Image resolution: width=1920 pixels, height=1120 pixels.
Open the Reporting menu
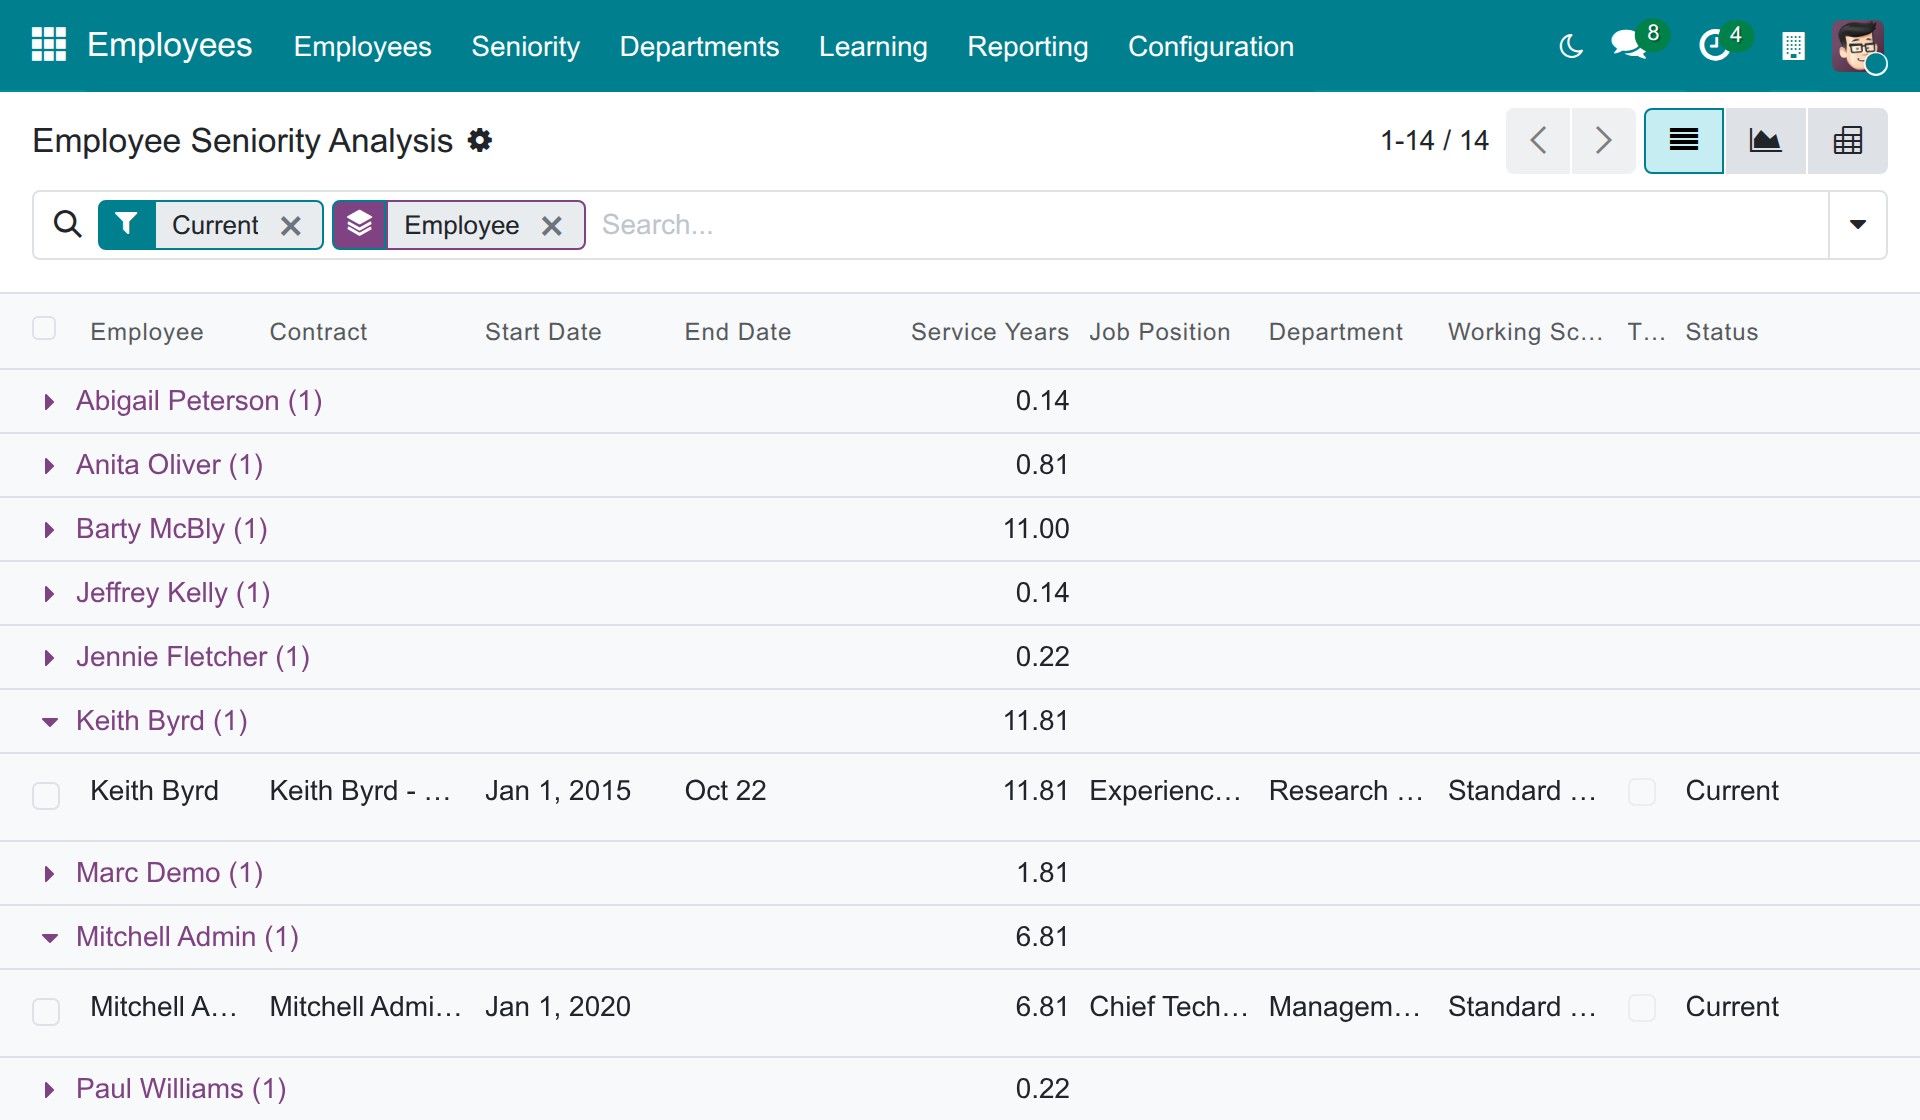(1027, 46)
